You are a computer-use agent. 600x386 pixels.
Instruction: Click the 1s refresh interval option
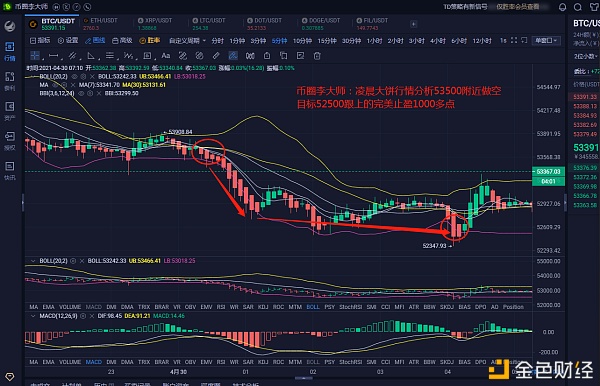click(503, 40)
